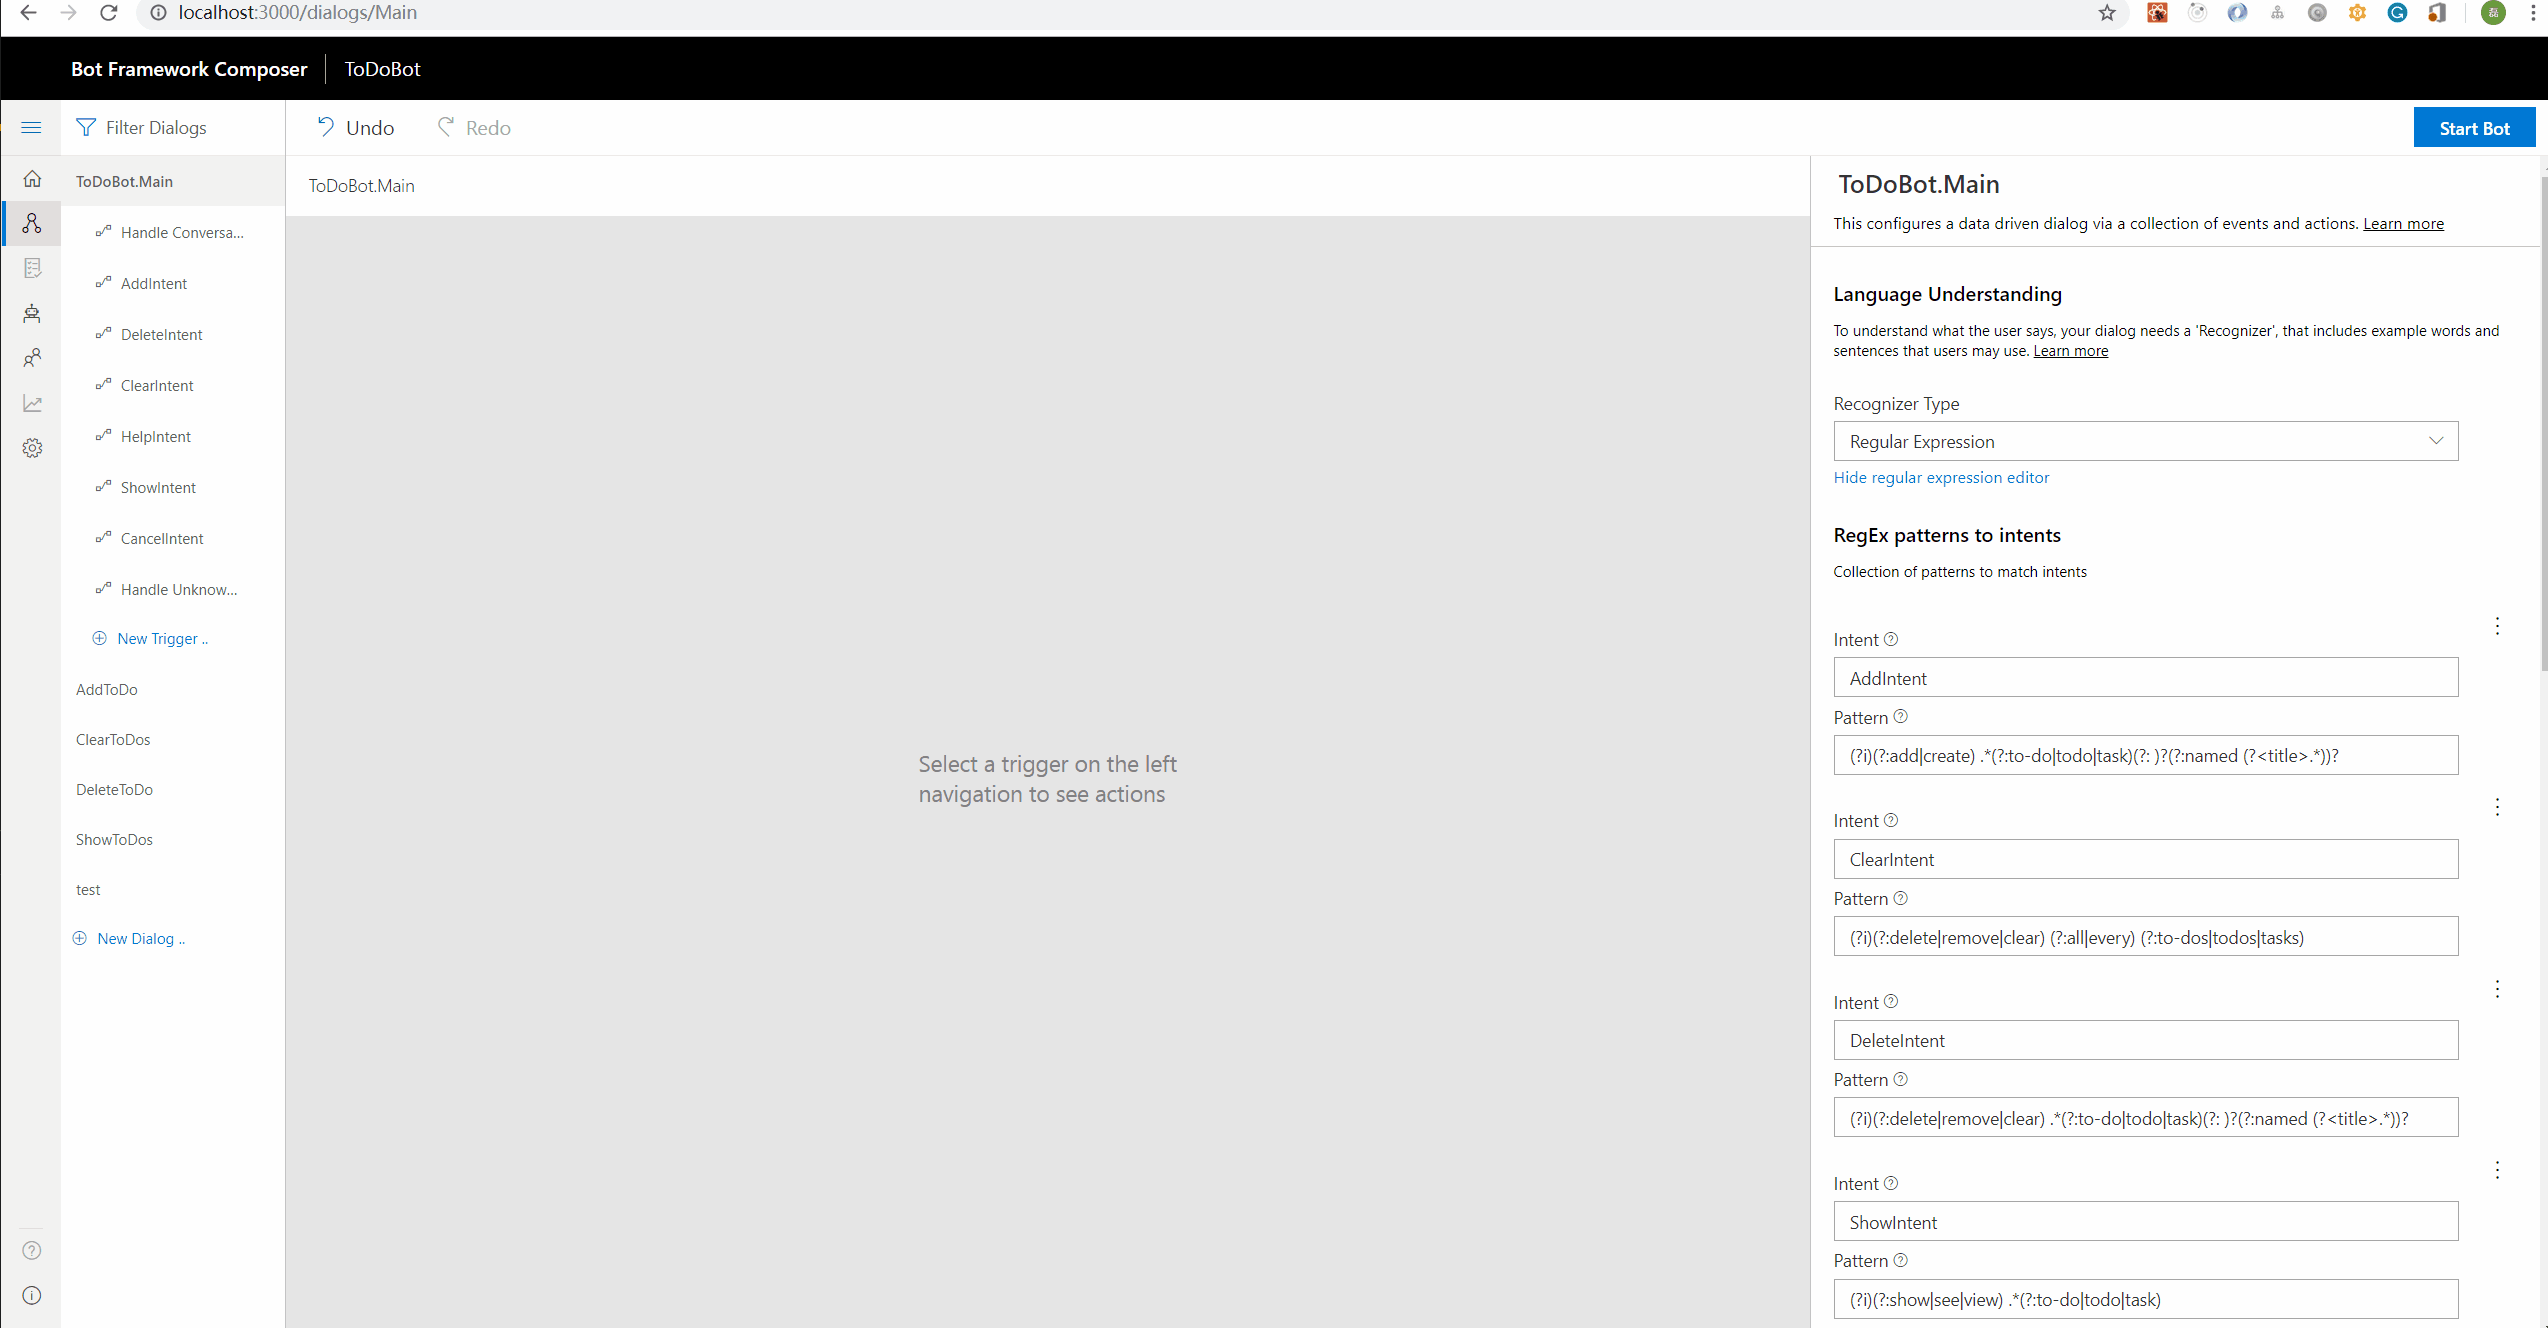This screenshot has width=2548, height=1328.
Task: Click the Filter Dialogs funnel icon
Action: click(x=86, y=127)
